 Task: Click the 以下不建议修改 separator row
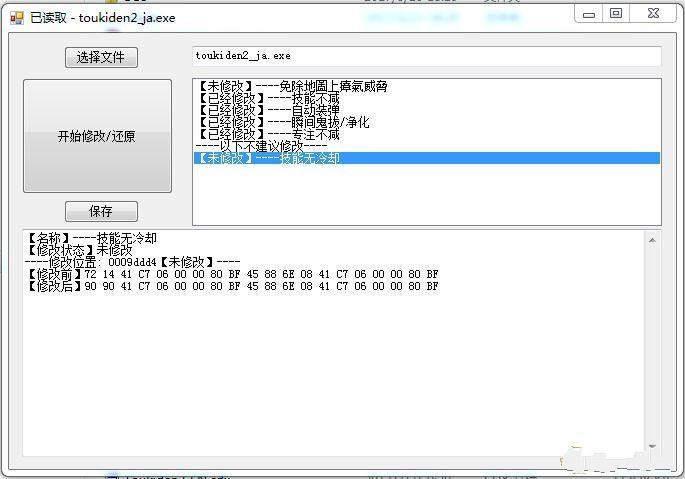(427, 146)
